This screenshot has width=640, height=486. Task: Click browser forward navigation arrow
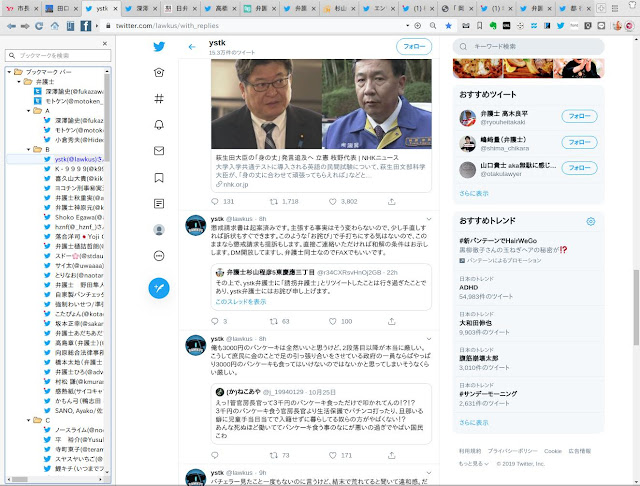pyautogui.click(x=25, y=26)
